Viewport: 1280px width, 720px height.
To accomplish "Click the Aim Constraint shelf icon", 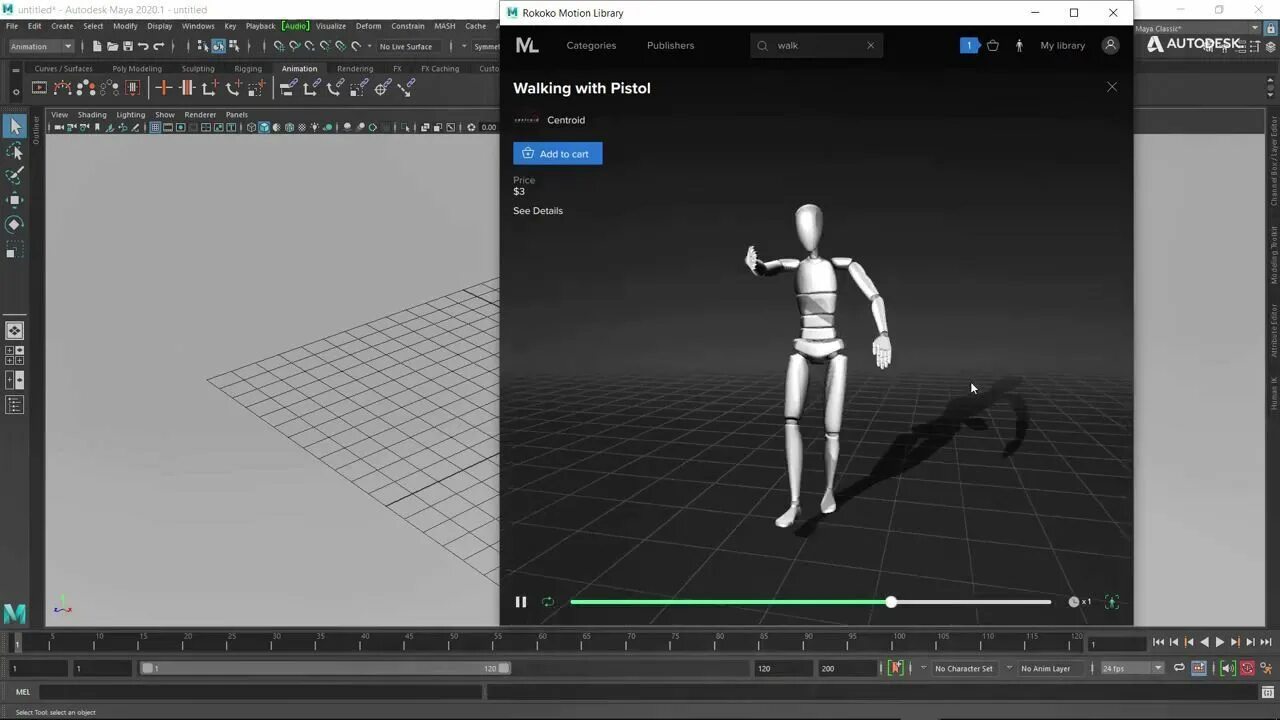I will pyautogui.click(x=382, y=88).
